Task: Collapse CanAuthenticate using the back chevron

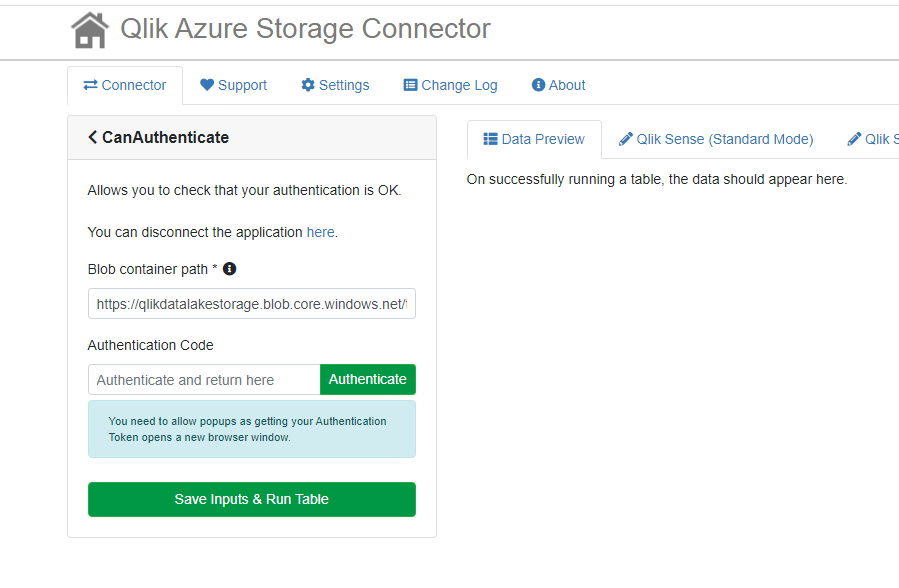Action: pyautogui.click(x=91, y=137)
